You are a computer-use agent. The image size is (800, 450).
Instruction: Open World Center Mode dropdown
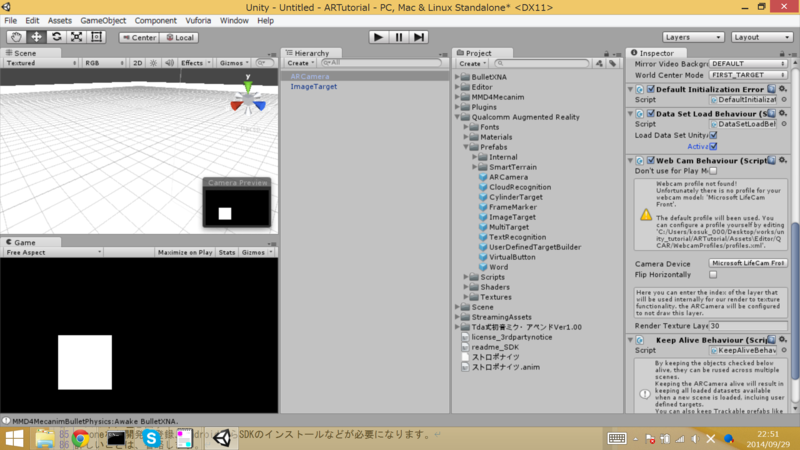click(748, 75)
